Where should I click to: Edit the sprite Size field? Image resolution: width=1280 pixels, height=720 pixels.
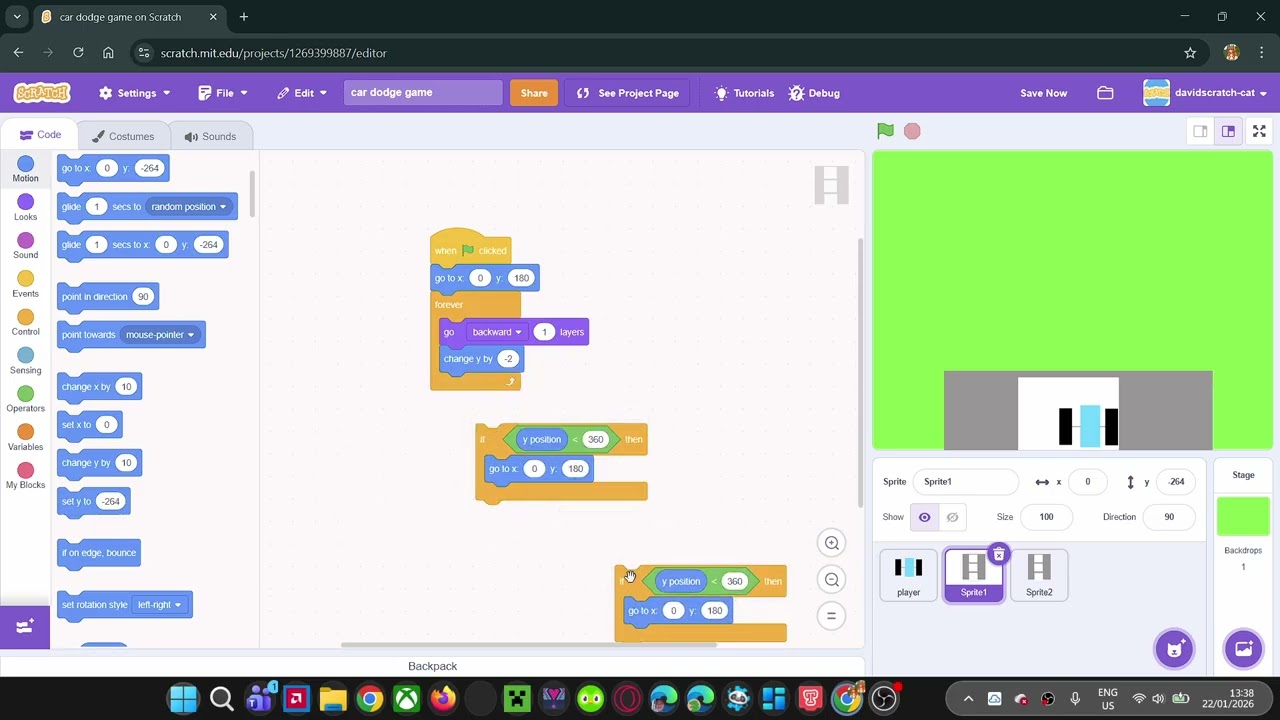(1046, 517)
